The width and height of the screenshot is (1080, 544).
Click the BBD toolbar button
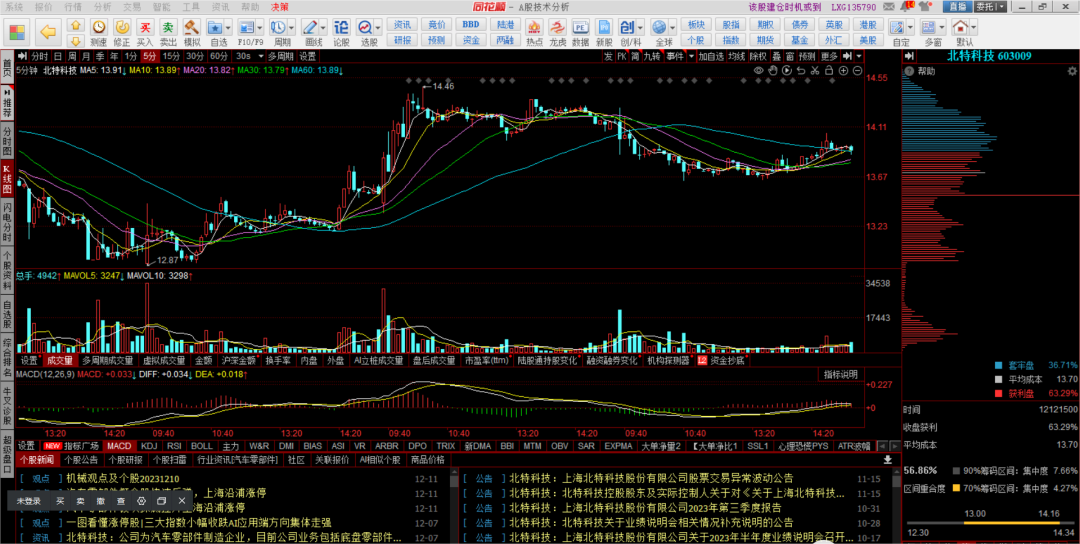point(470,24)
